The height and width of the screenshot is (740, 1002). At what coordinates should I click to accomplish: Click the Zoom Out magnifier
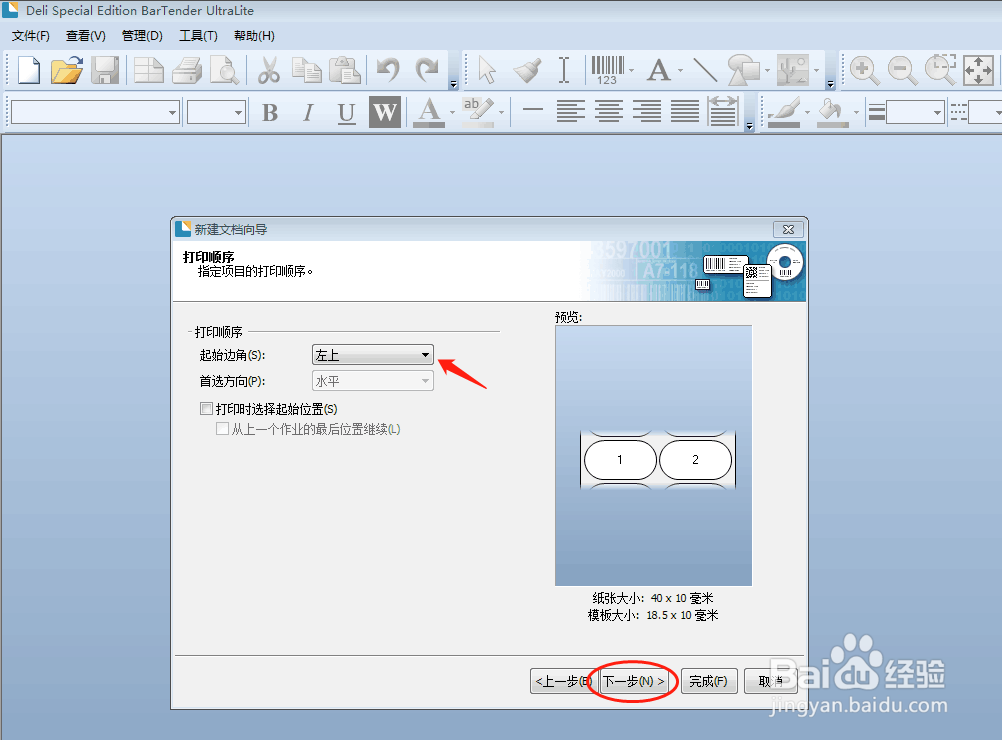[x=902, y=70]
